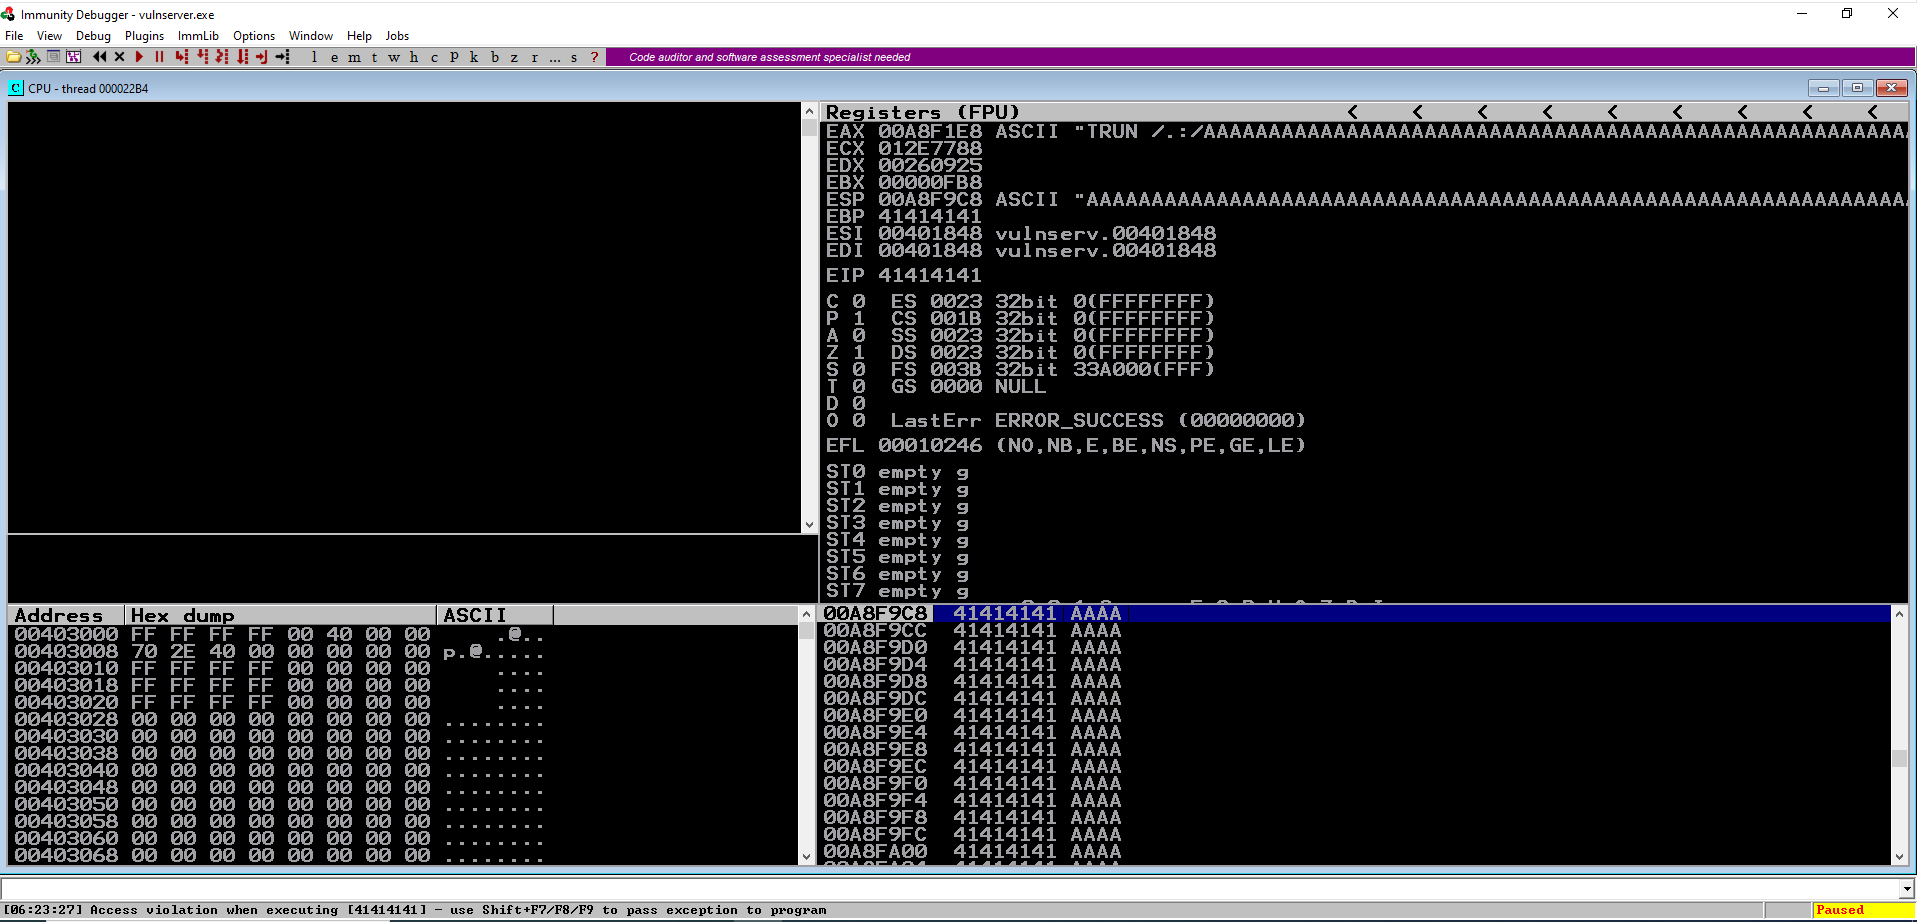Image resolution: width=1917 pixels, height=922 pixels.
Task: Click the rewind restart program icon
Action: click(99, 57)
